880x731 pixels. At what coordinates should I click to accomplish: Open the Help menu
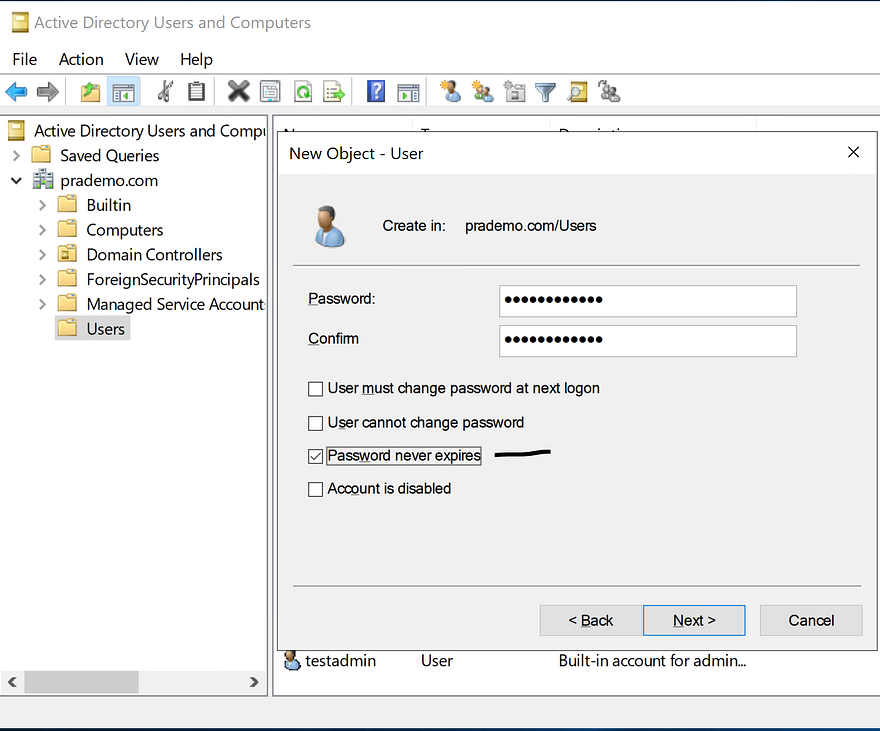[x=196, y=59]
